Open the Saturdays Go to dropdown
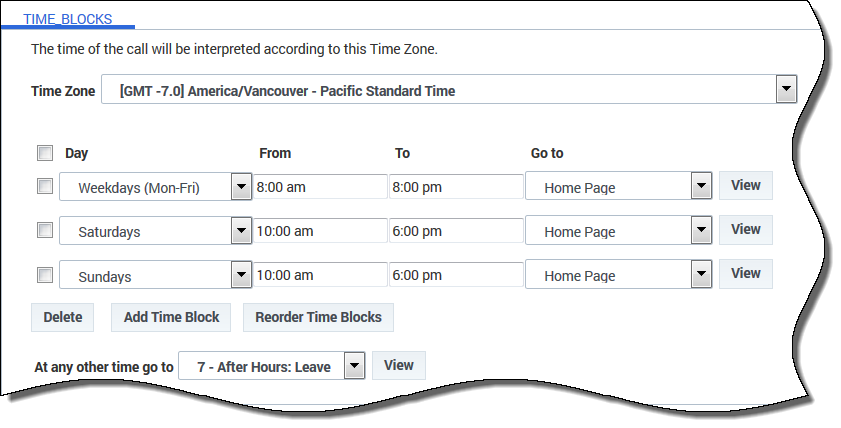Image resolution: width=841 pixels, height=428 pixels. (701, 231)
